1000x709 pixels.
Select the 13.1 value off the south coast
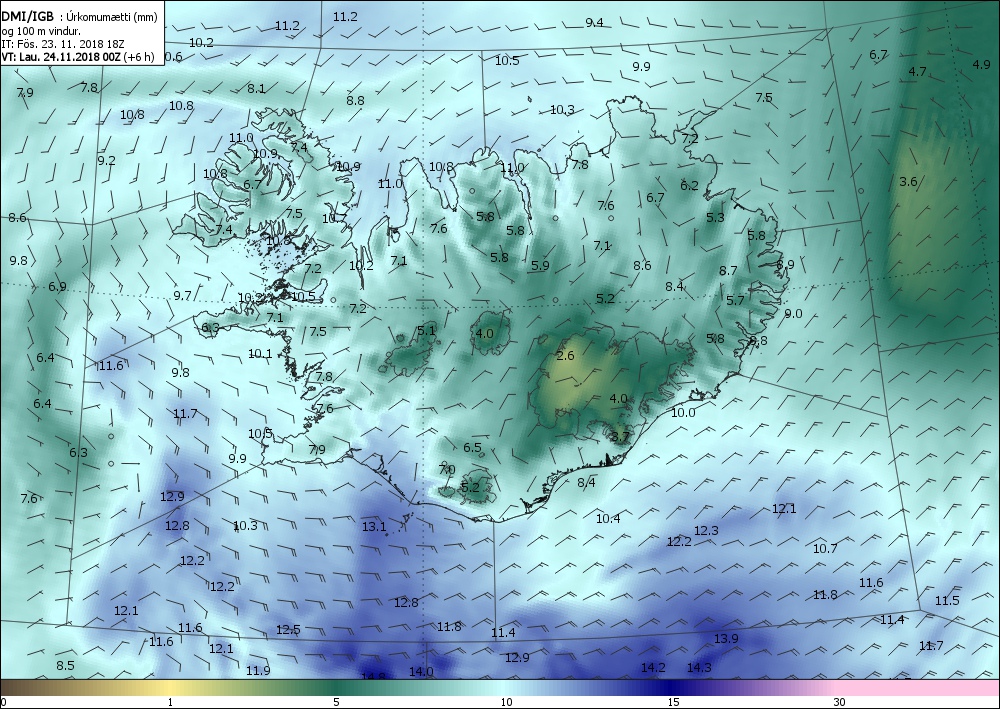pos(374,527)
